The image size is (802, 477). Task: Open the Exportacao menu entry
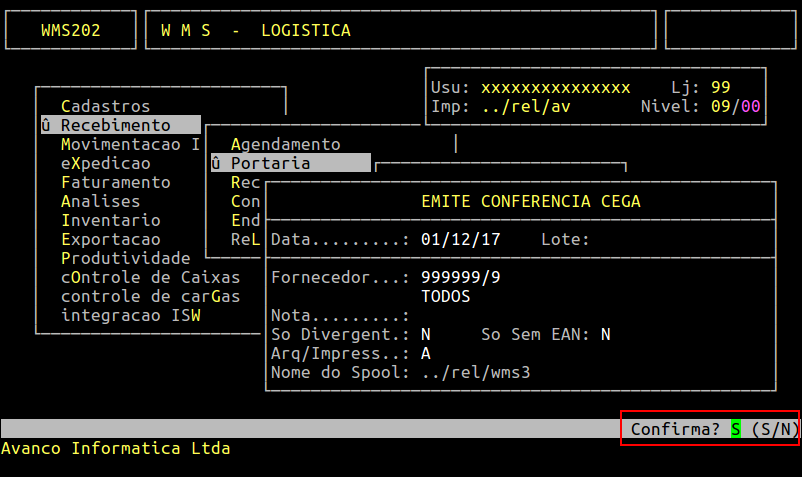pyautogui.click(x=110, y=239)
